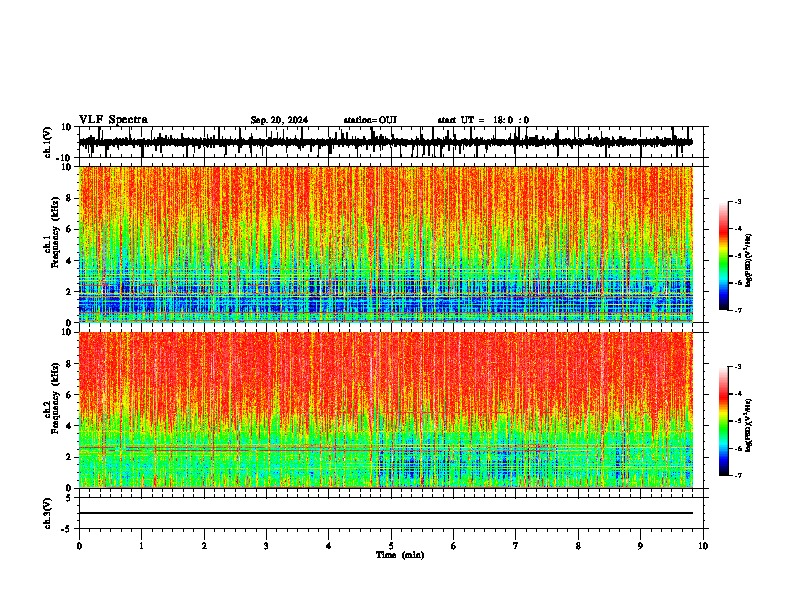Click the "-3" label on ch.1 color scale
This screenshot has height=612, width=792.
[738, 201]
